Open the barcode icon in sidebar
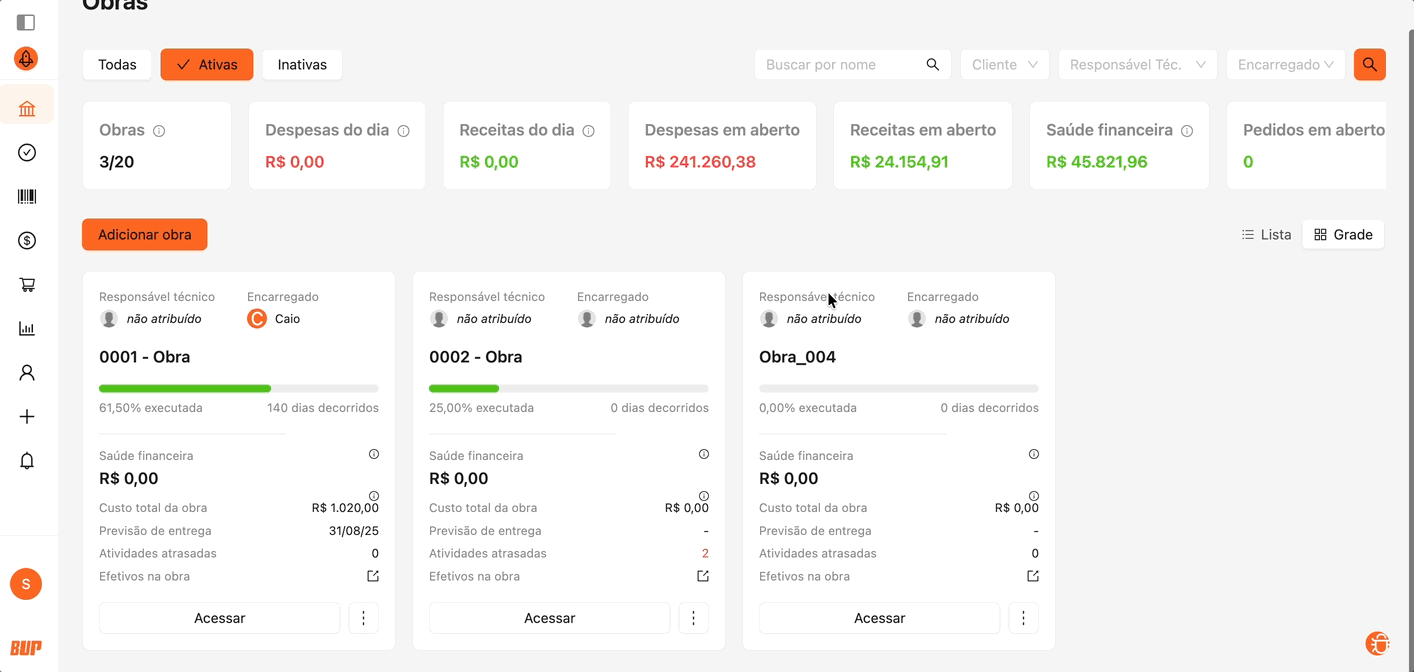This screenshot has height=672, width=1414. coord(27,197)
